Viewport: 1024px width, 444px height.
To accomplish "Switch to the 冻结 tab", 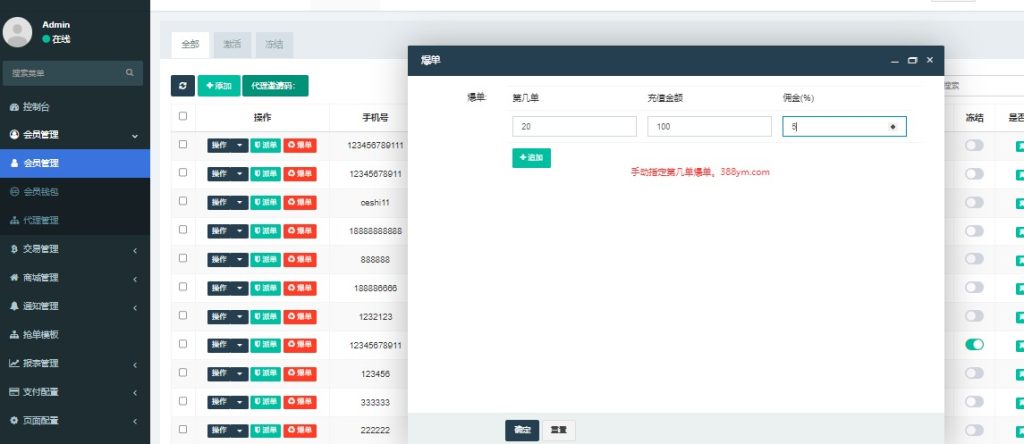I will [273, 44].
